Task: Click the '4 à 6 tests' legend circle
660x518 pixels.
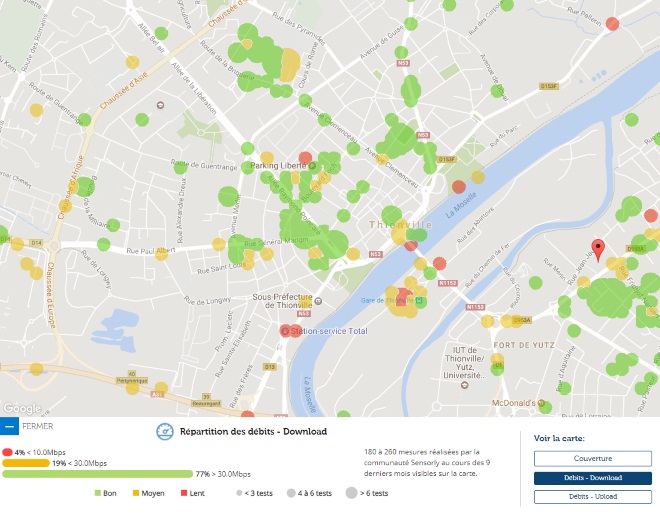Action: [291, 493]
